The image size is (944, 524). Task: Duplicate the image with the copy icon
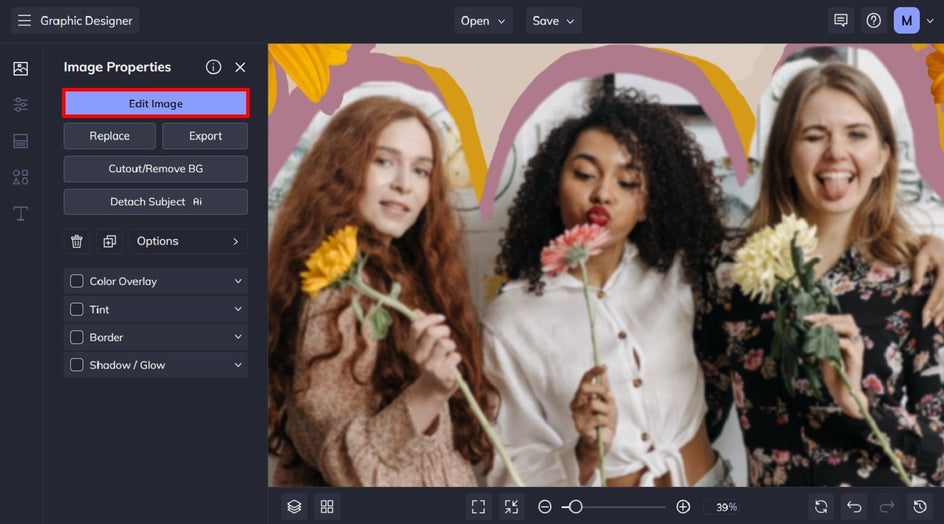[x=109, y=241]
